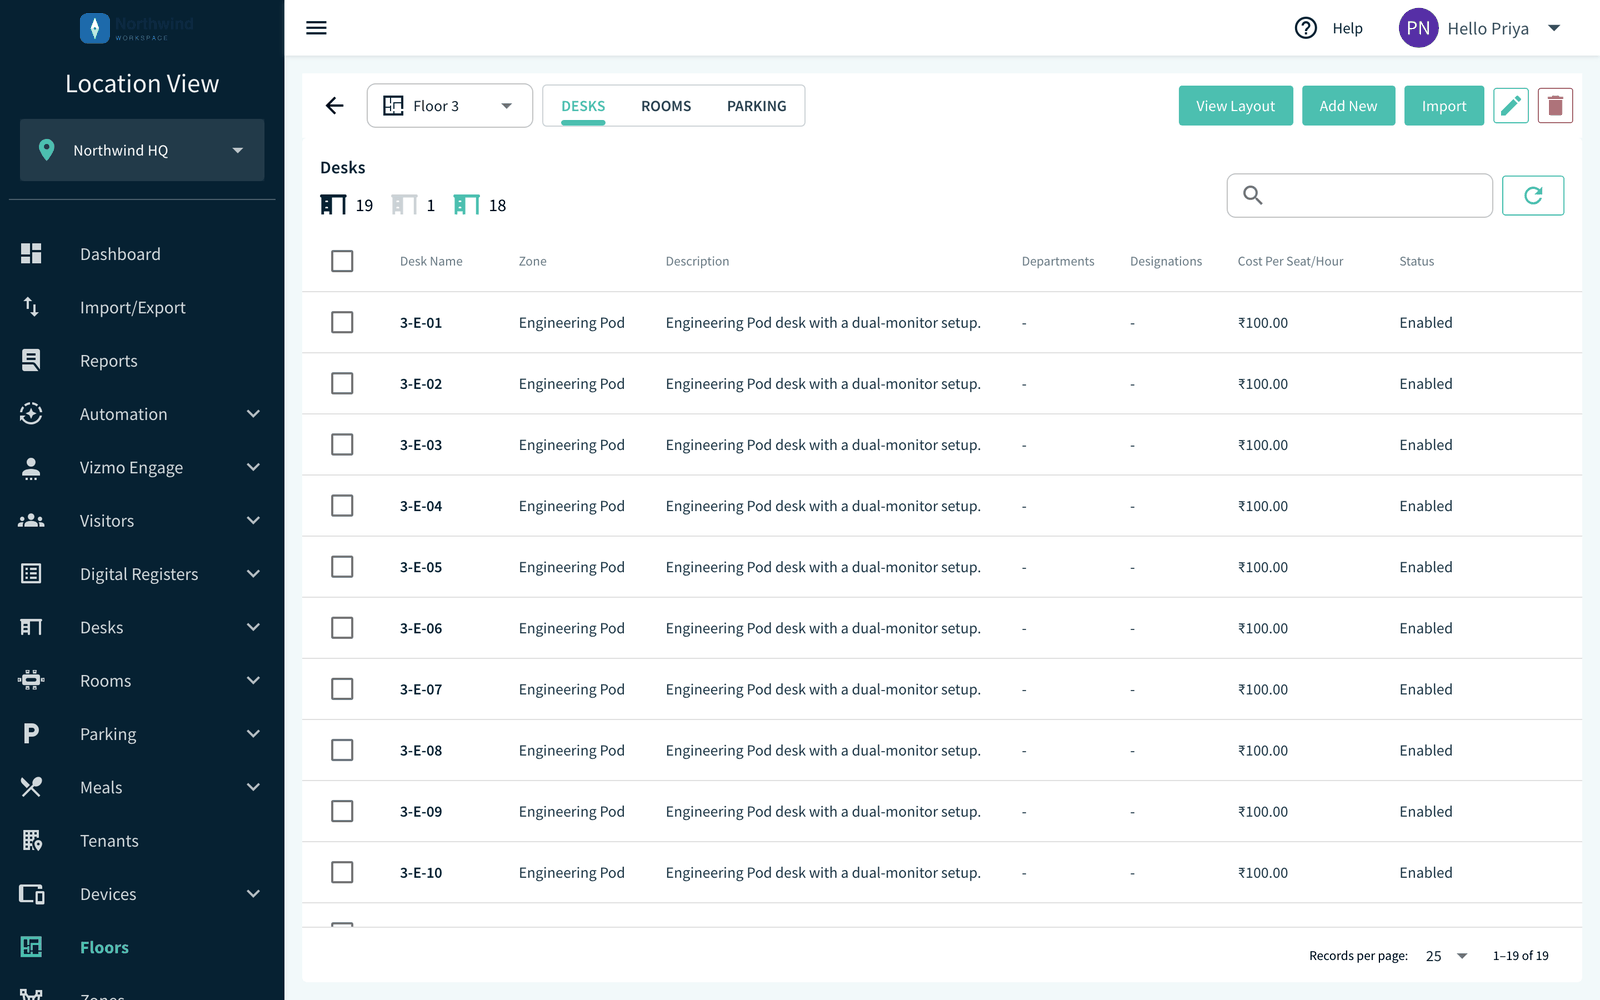The width and height of the screenshot is (1600, 1000).
Task: Click the green pencil edit icon
Action: pyautogui.click(x=1511, y=106)
